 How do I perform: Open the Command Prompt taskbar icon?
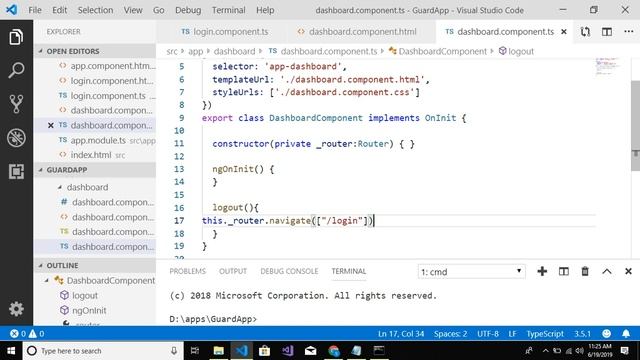point(379,351)
